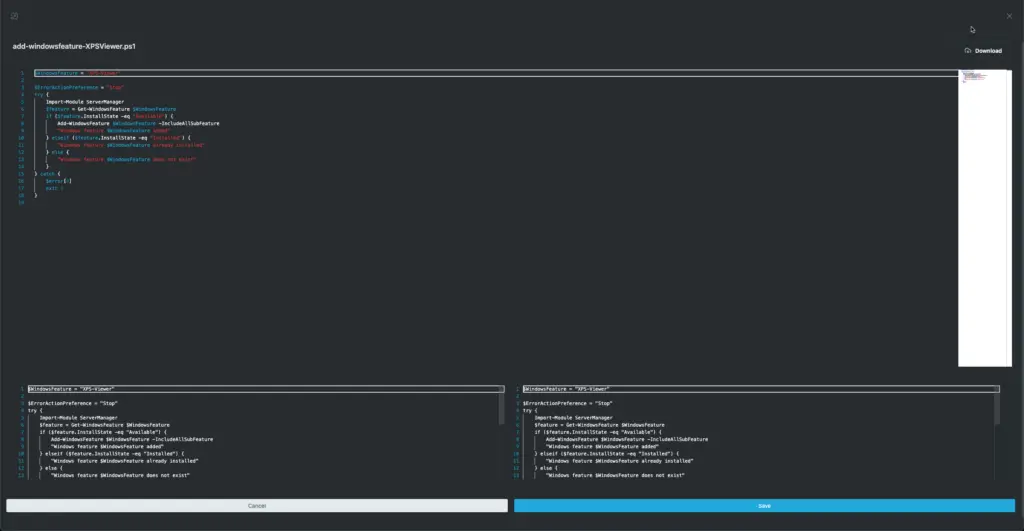Click 'try {' line in top editor
This screenshot has height=531, width=1024.
click(x=42, y=95)
